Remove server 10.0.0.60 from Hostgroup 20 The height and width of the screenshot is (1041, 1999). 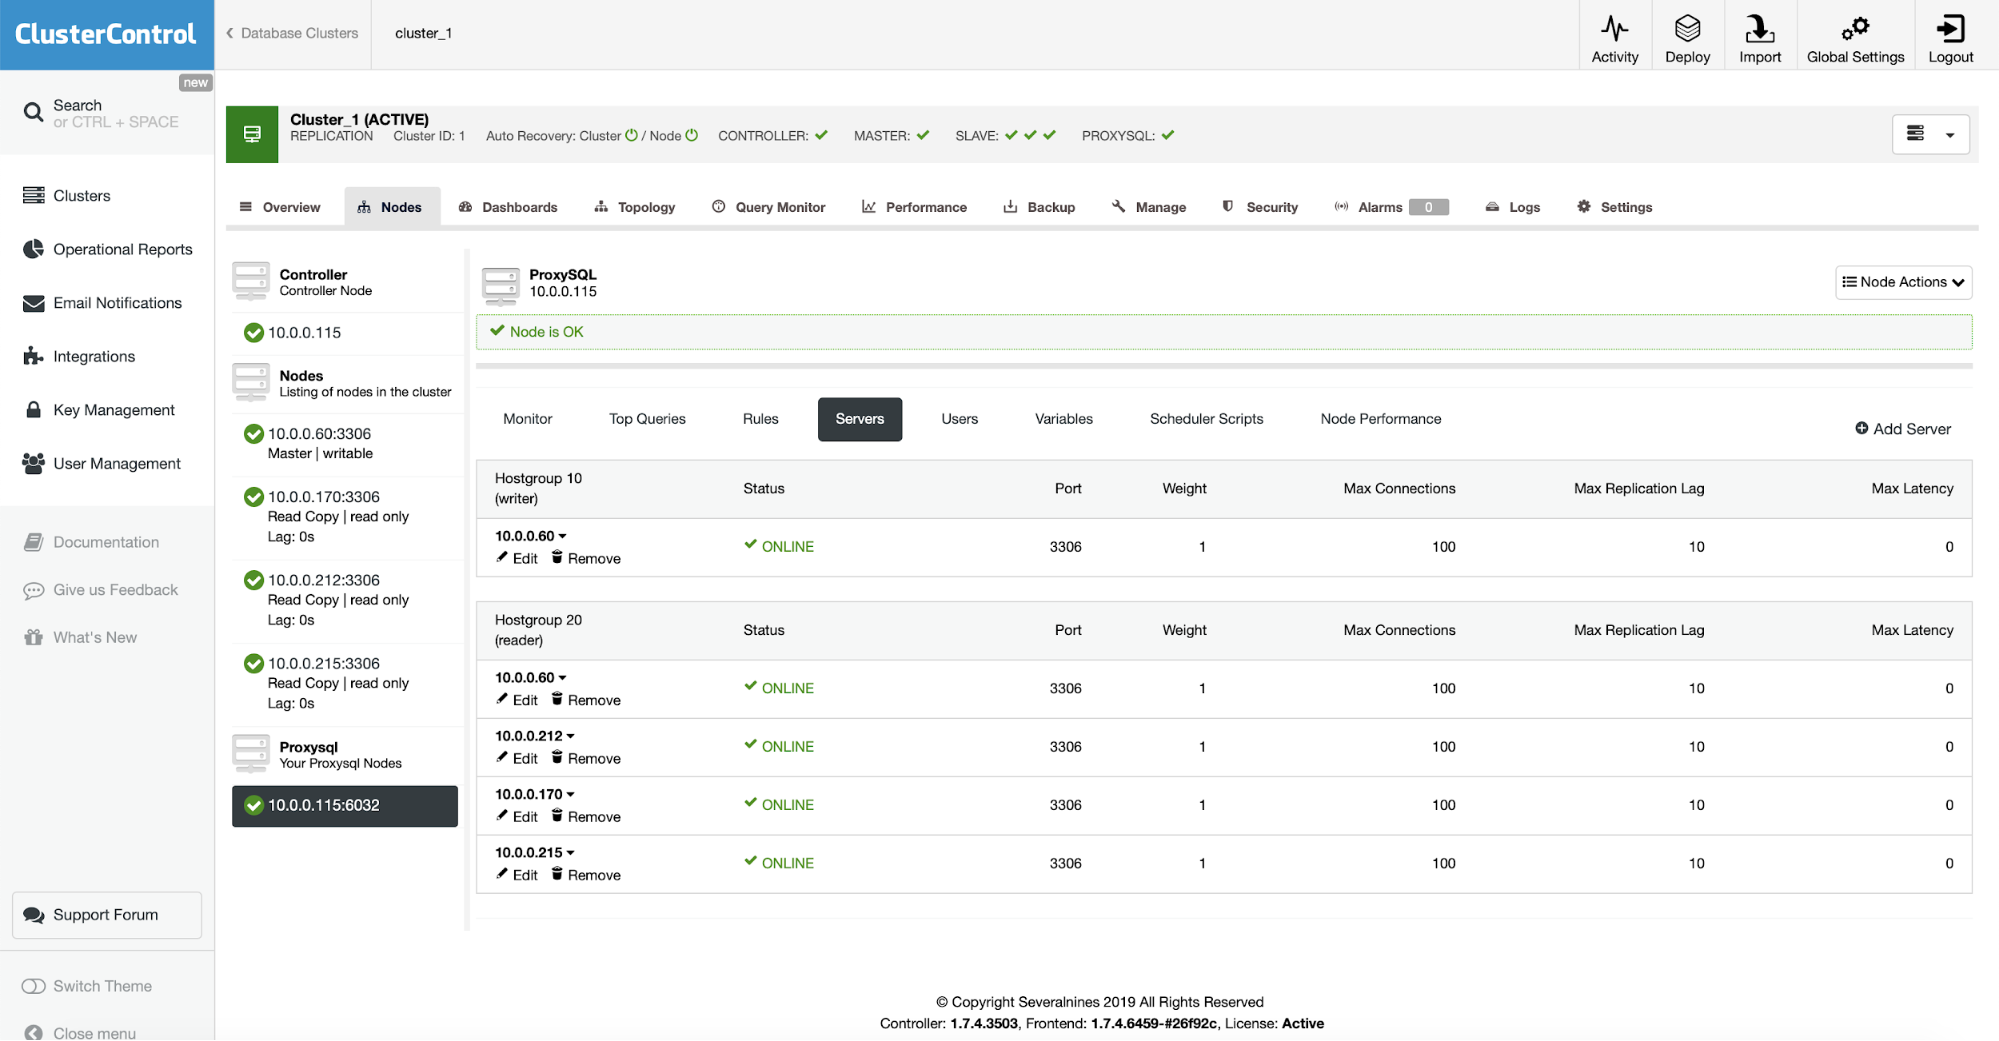[x=586, y=700]
